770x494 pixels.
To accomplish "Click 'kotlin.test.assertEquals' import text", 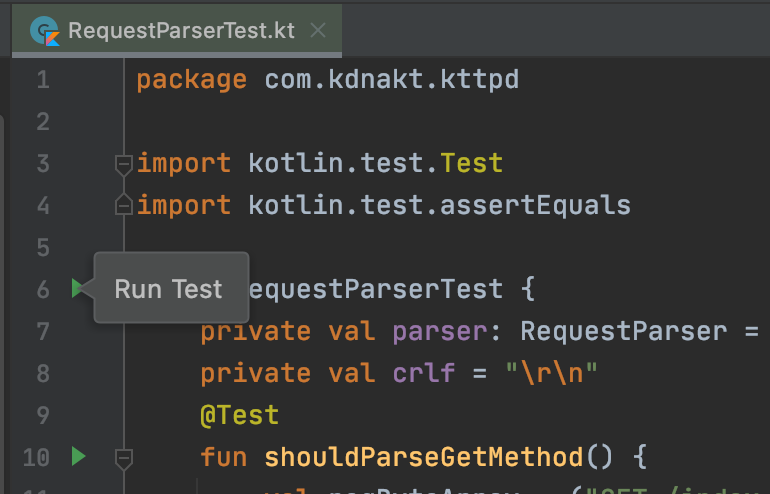I will [x=440, y=205].
